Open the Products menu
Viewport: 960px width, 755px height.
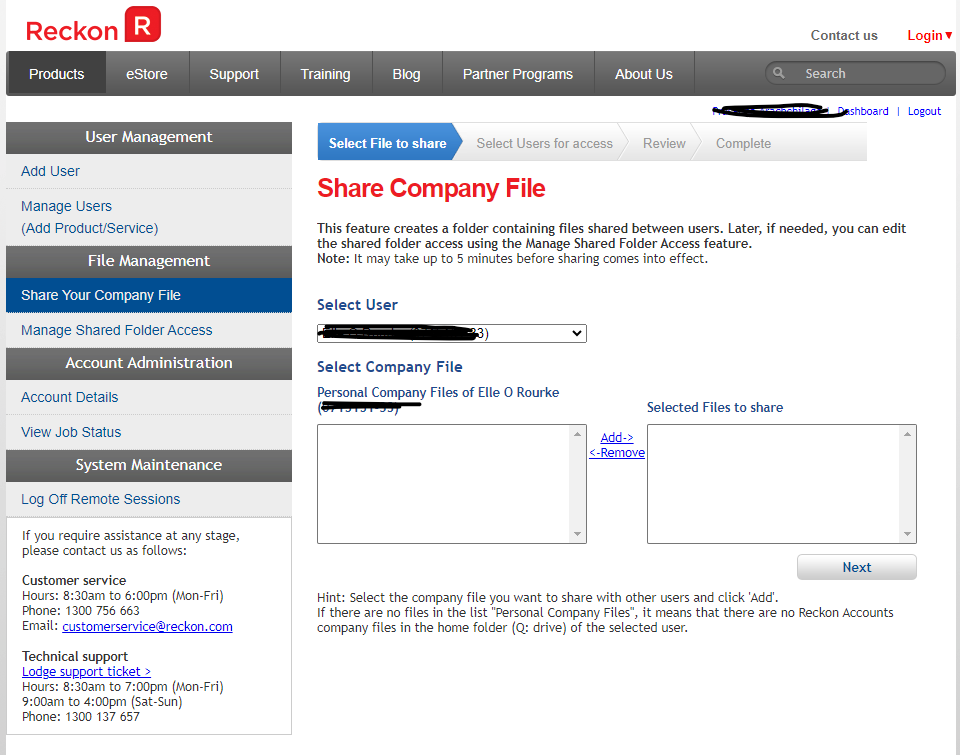click(x=56, y=73)
